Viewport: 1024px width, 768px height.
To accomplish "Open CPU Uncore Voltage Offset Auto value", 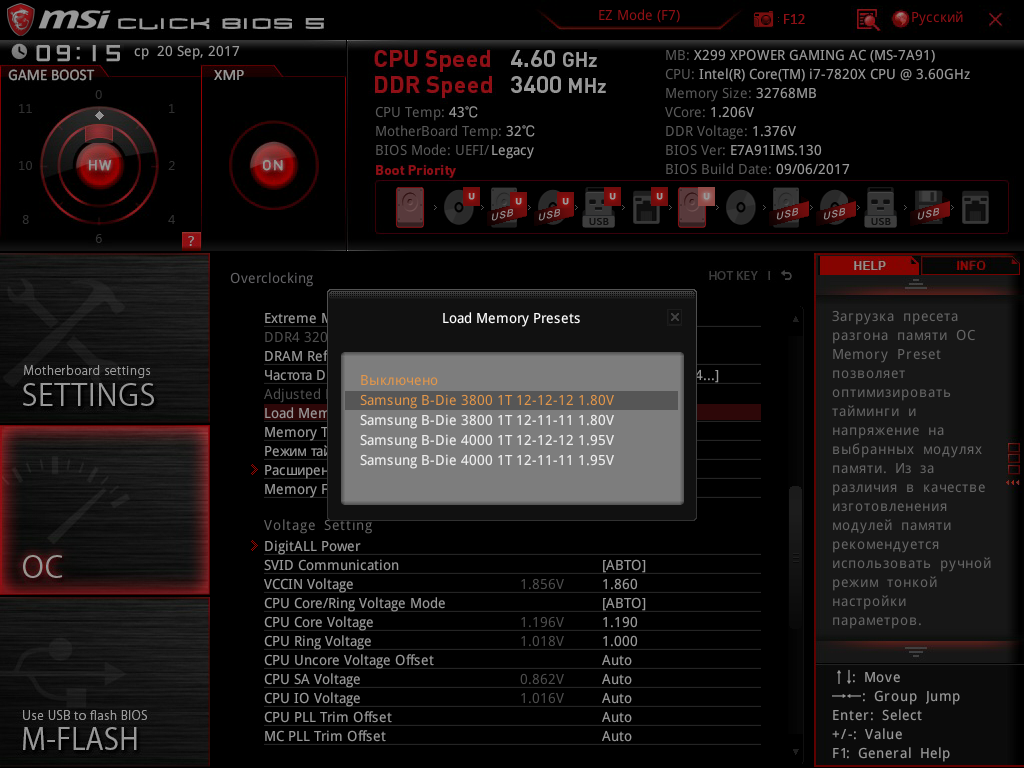I will (x=616, y=660).
